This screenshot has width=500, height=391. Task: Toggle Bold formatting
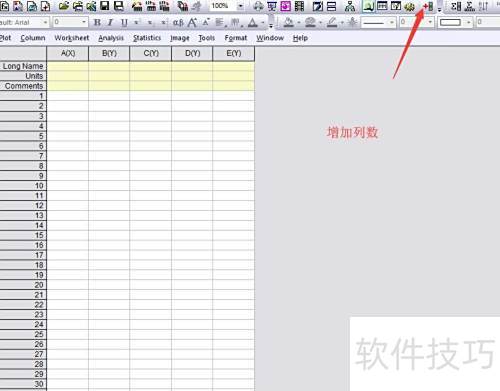click(x=97, y=22)
